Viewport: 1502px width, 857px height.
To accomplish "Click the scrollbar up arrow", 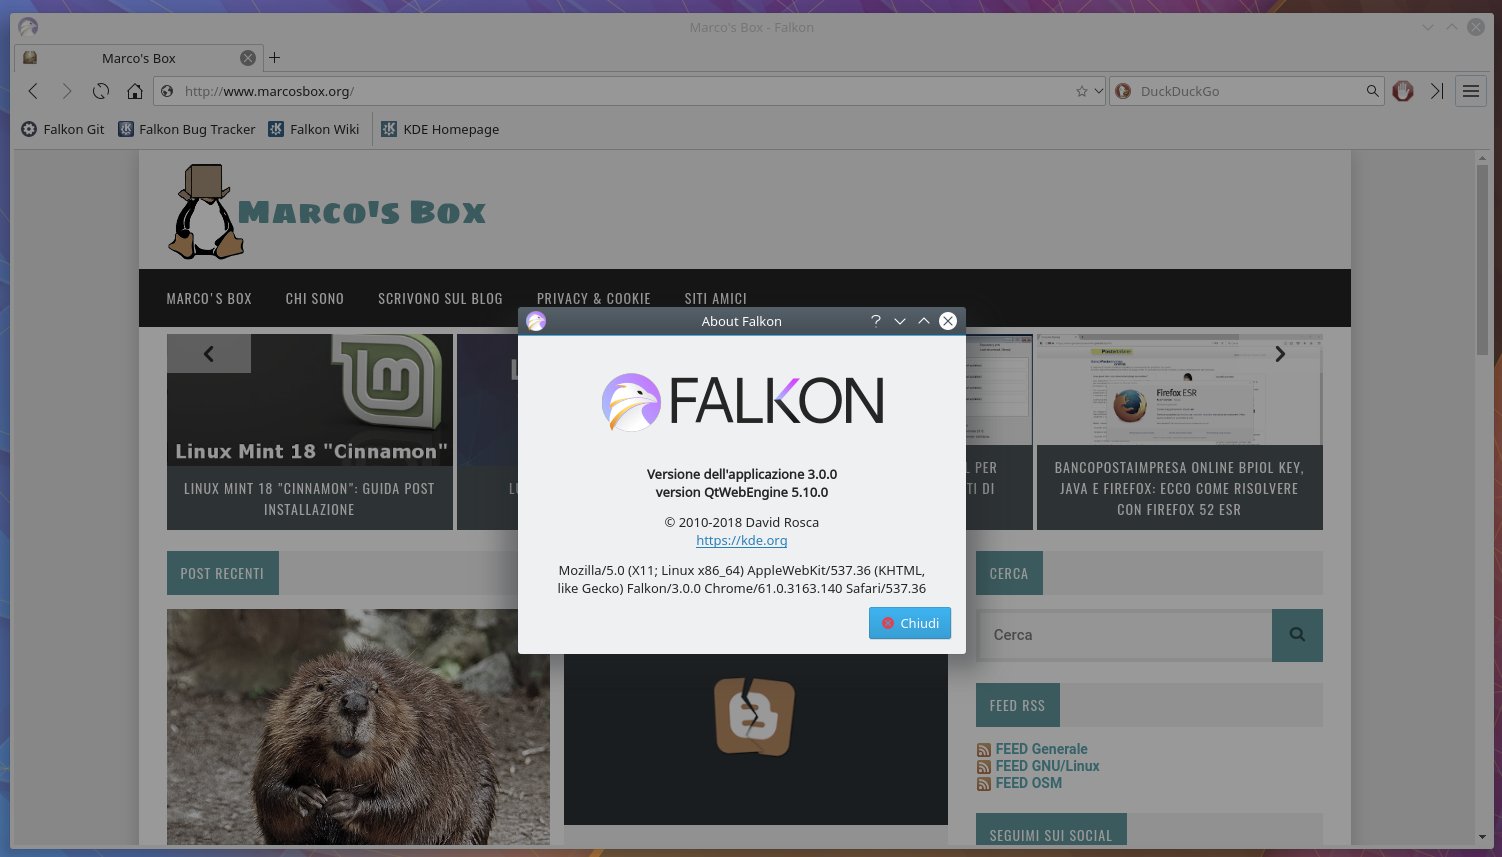I will 1483,158.
